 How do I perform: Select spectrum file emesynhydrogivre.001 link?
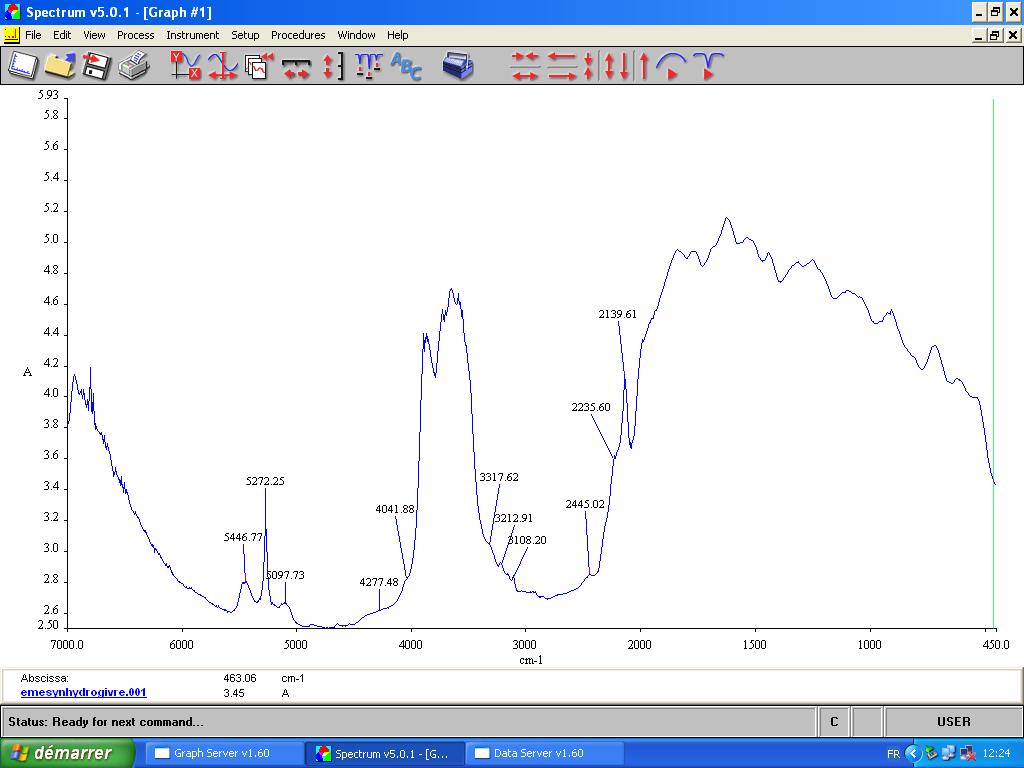(x=83, y=692)
